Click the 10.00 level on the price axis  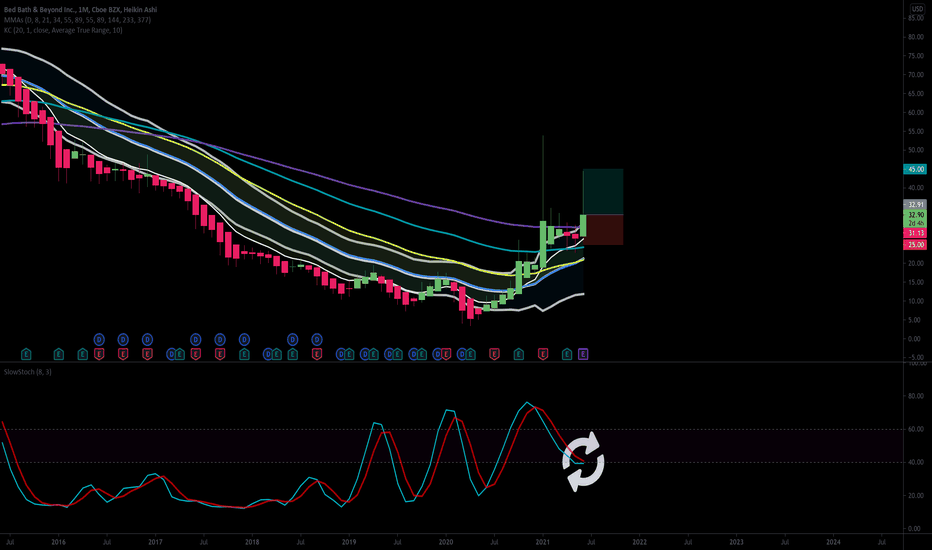pos(915,301)
